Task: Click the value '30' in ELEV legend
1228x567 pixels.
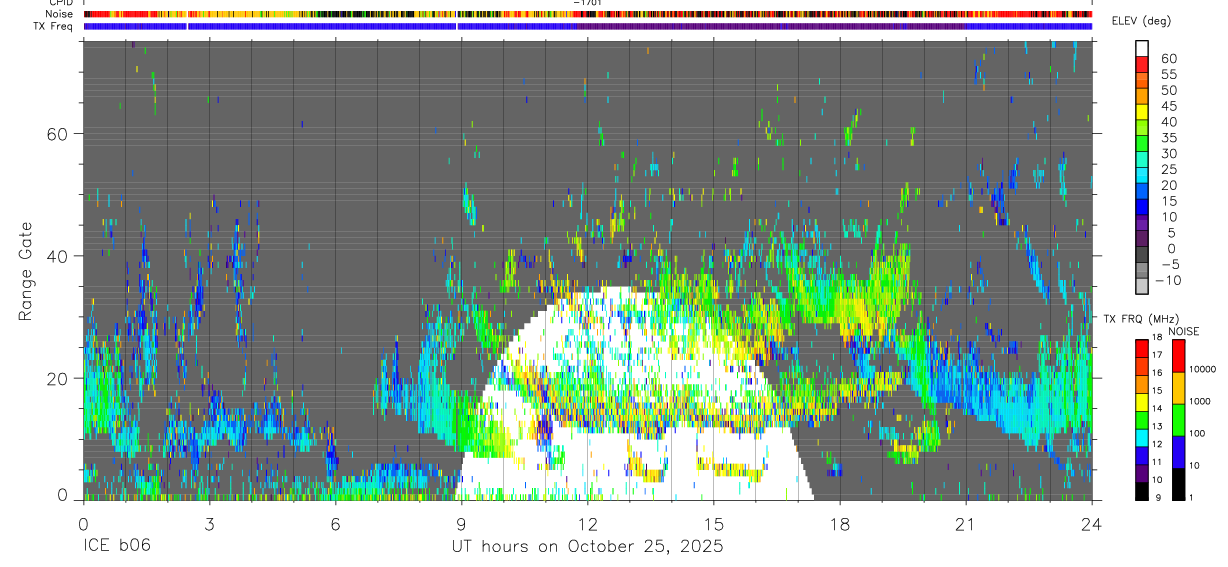Action: coord(1167,154)
